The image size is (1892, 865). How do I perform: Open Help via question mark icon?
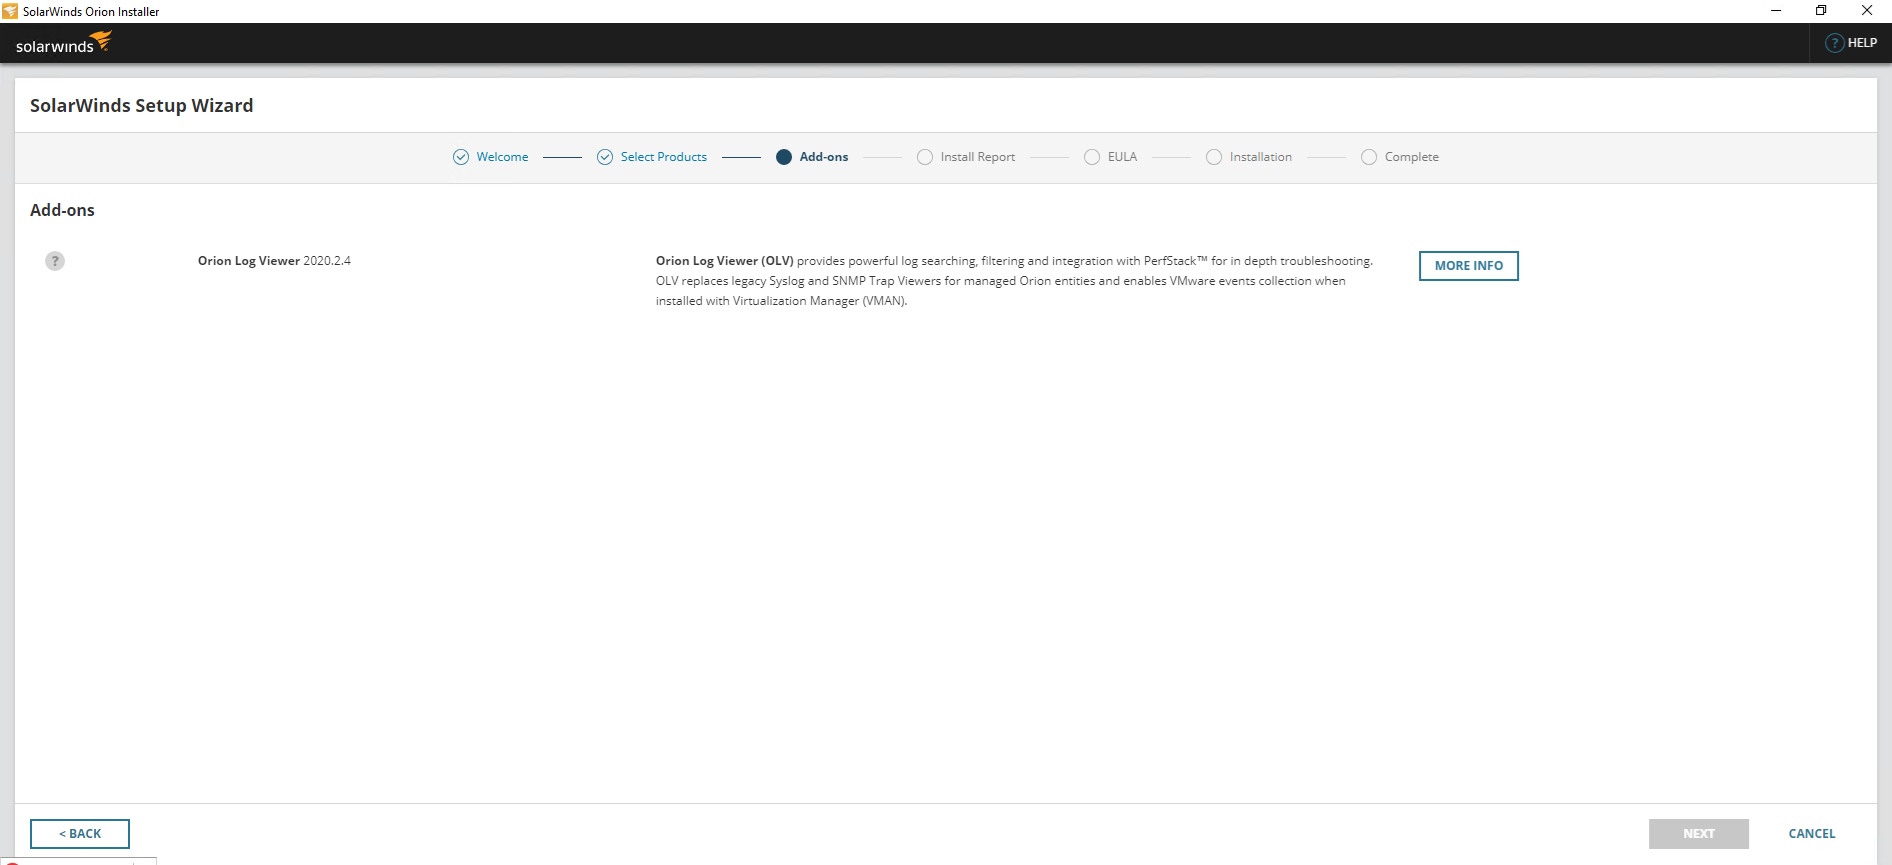pos(1834,43)
